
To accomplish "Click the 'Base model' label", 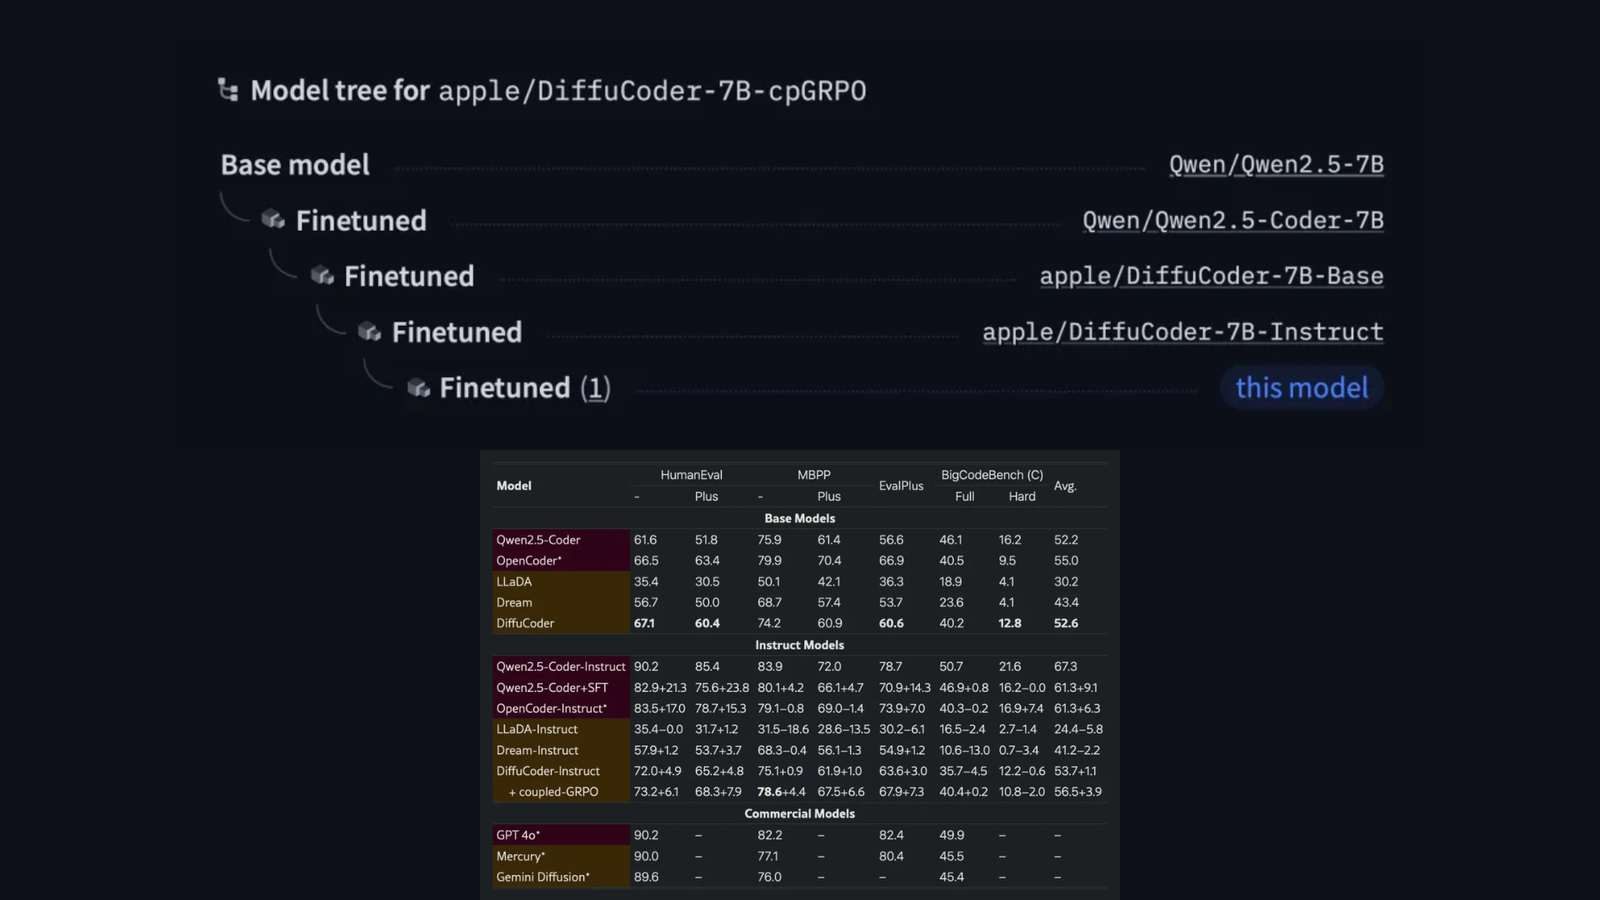I will [x=295, y=164].
